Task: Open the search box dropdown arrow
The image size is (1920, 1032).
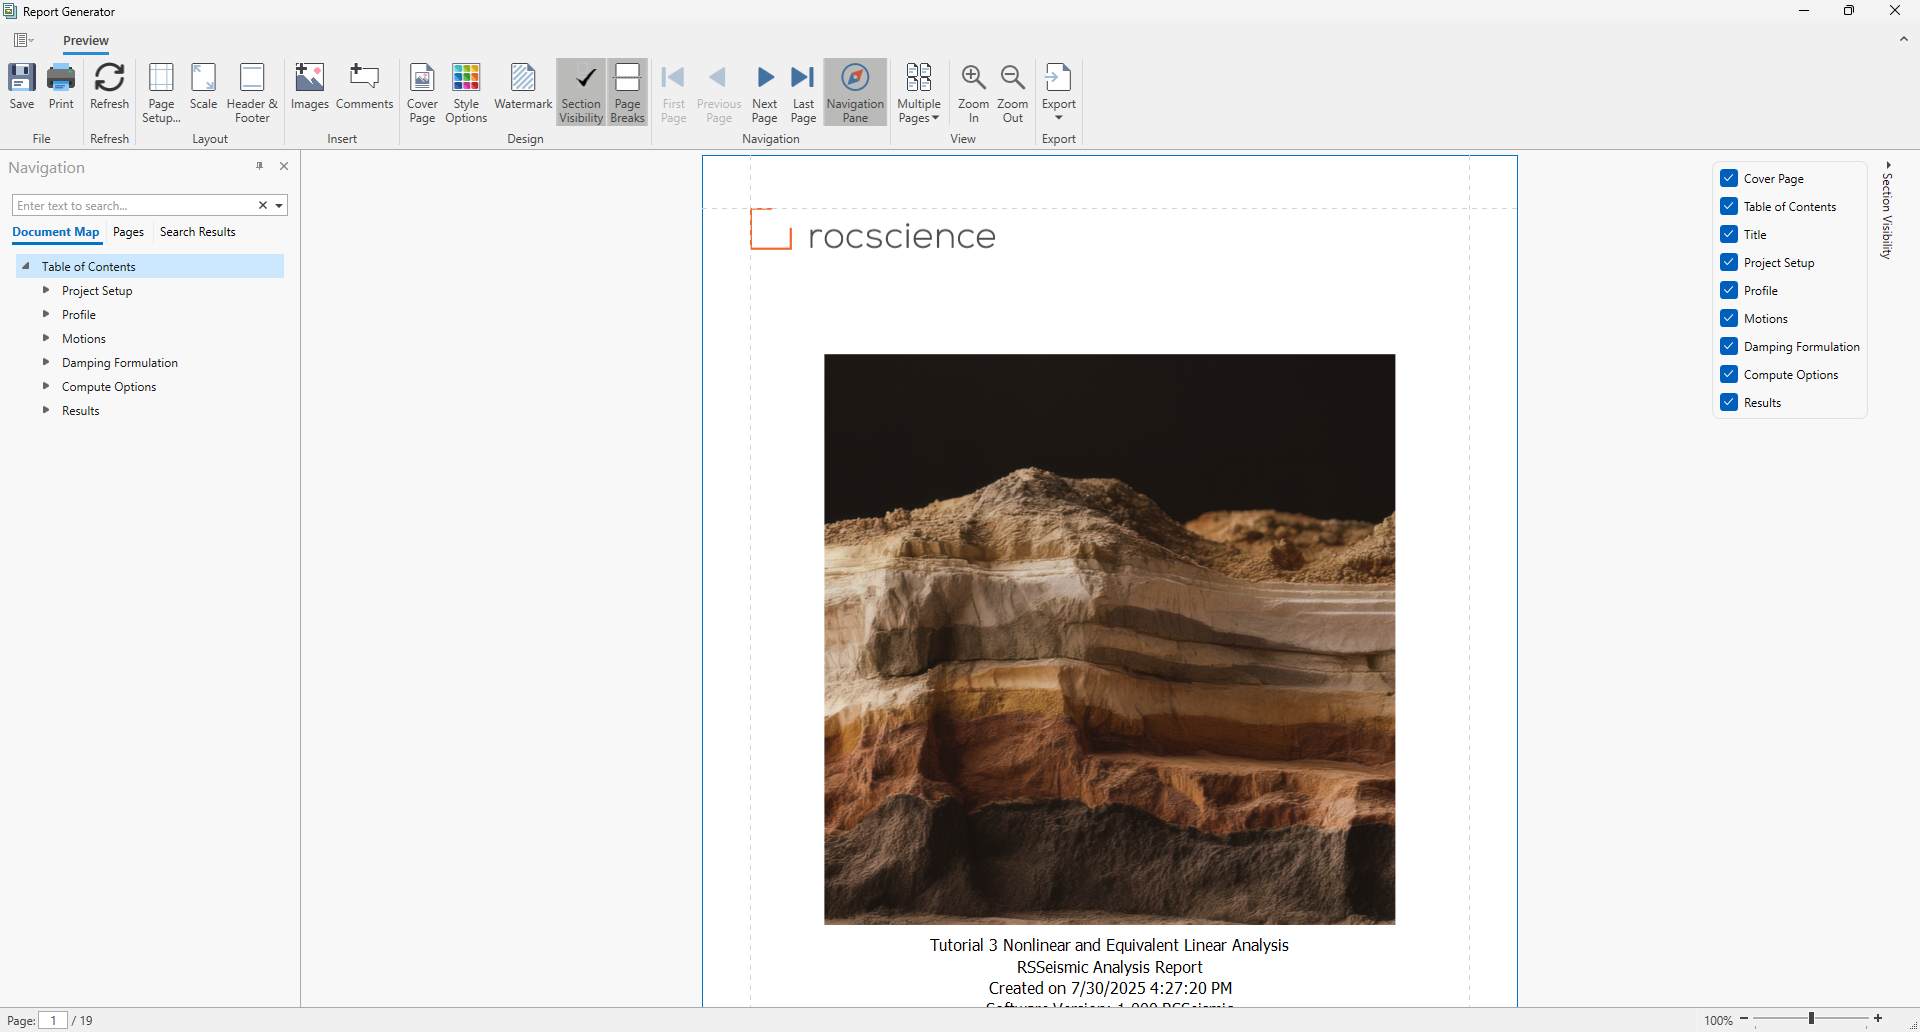Action: click(279, 205)
